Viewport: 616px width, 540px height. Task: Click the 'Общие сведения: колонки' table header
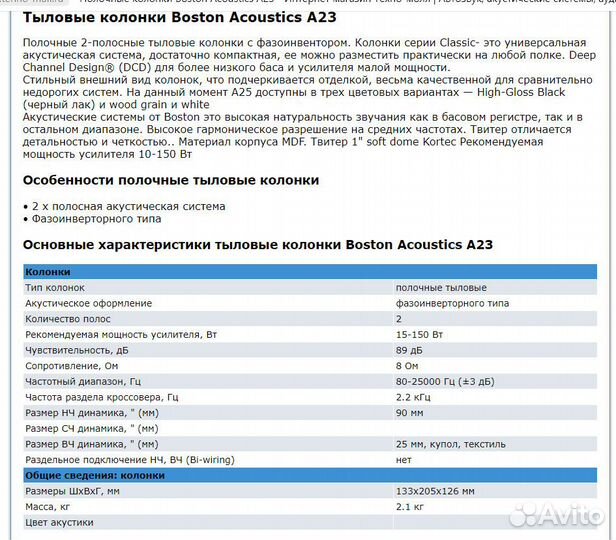93,475
